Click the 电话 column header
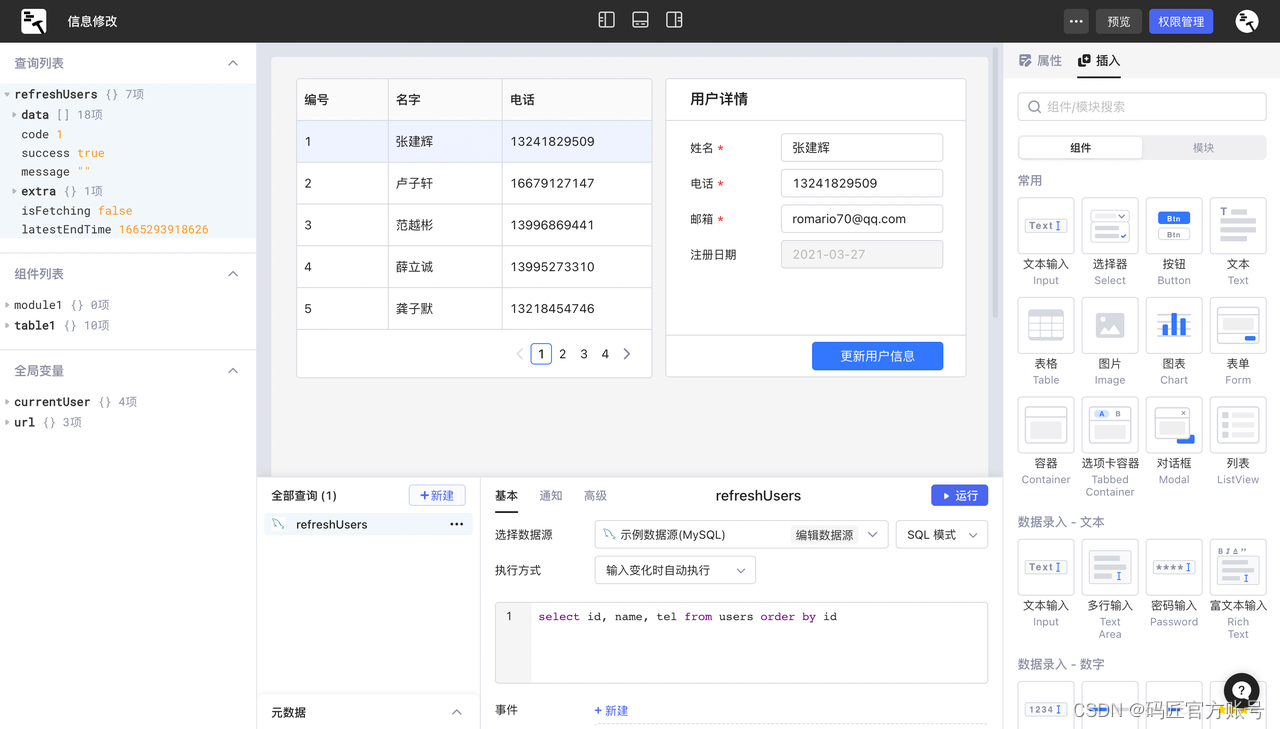1280x729 pixels. [x=577, y=100]
